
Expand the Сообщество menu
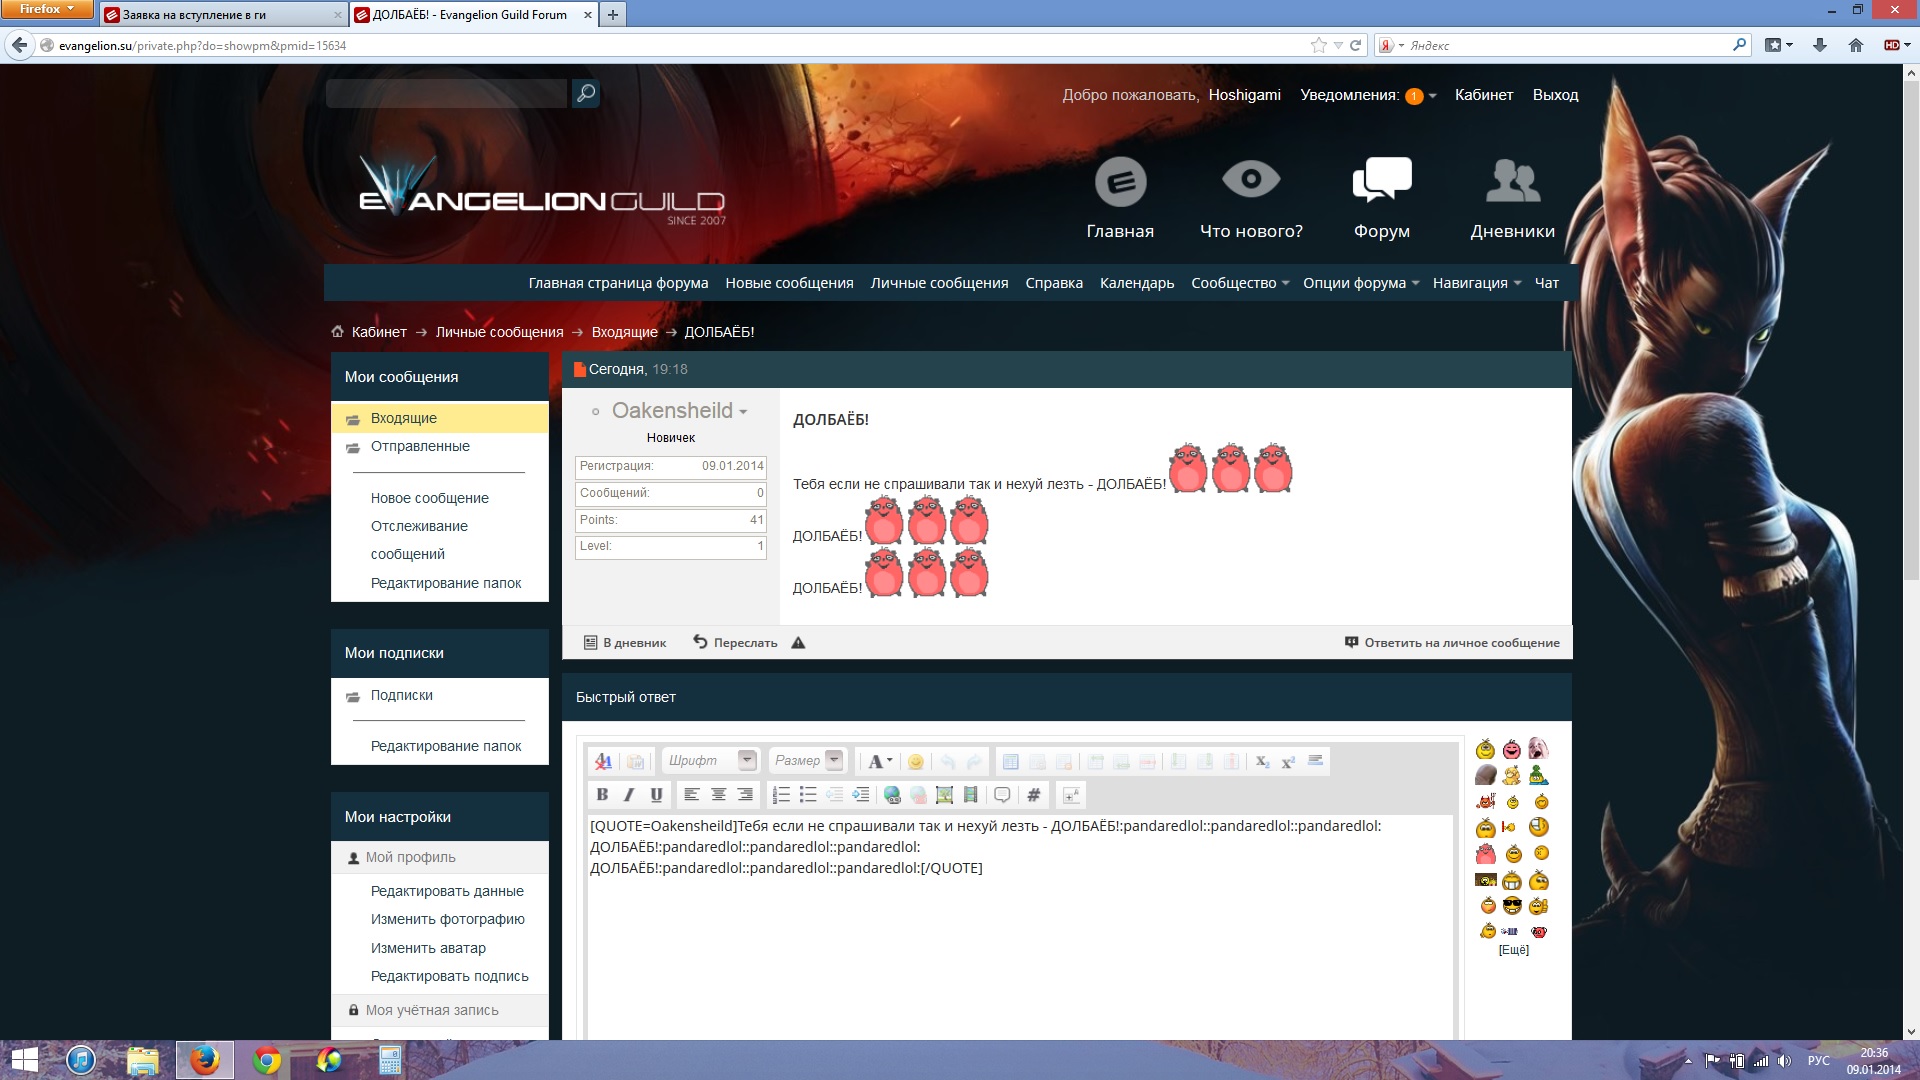coord(1239,283)
